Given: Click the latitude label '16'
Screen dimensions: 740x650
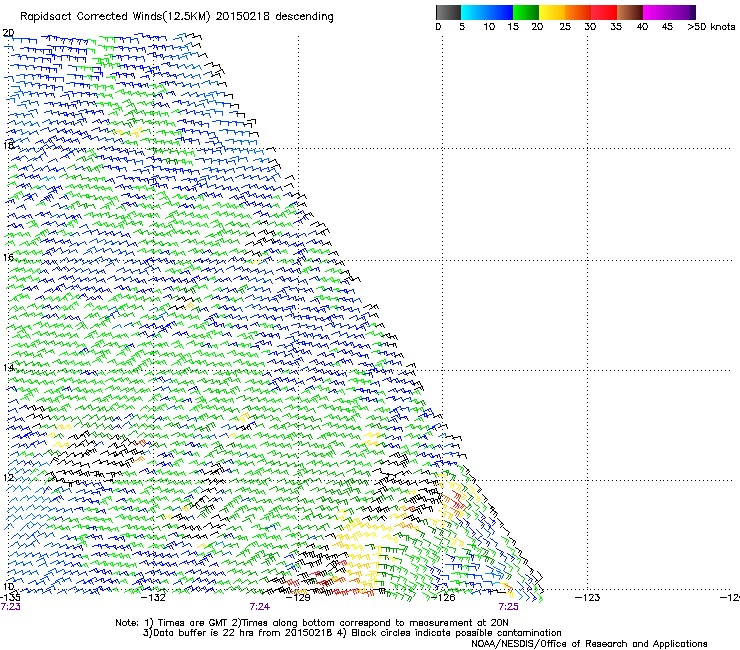Looking at the screenshot, I should coord(8,257).
